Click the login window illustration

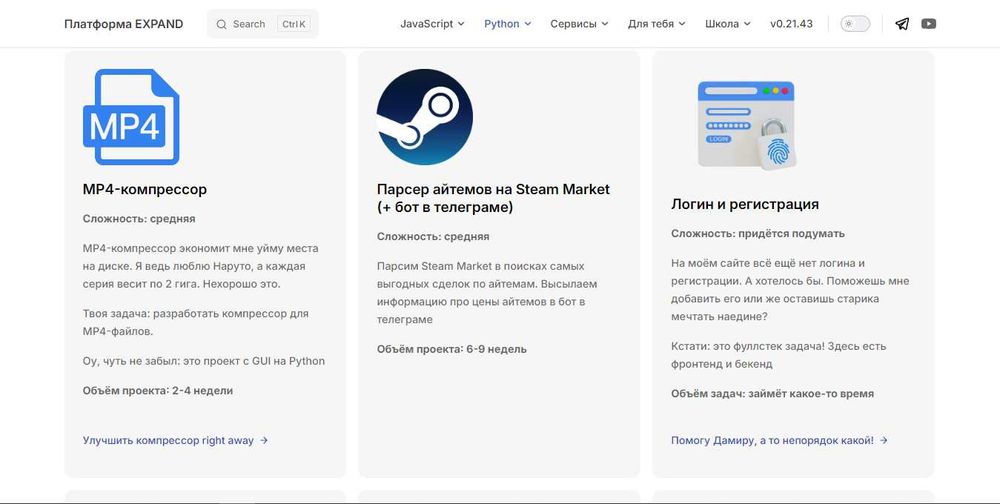pos(746,125)
